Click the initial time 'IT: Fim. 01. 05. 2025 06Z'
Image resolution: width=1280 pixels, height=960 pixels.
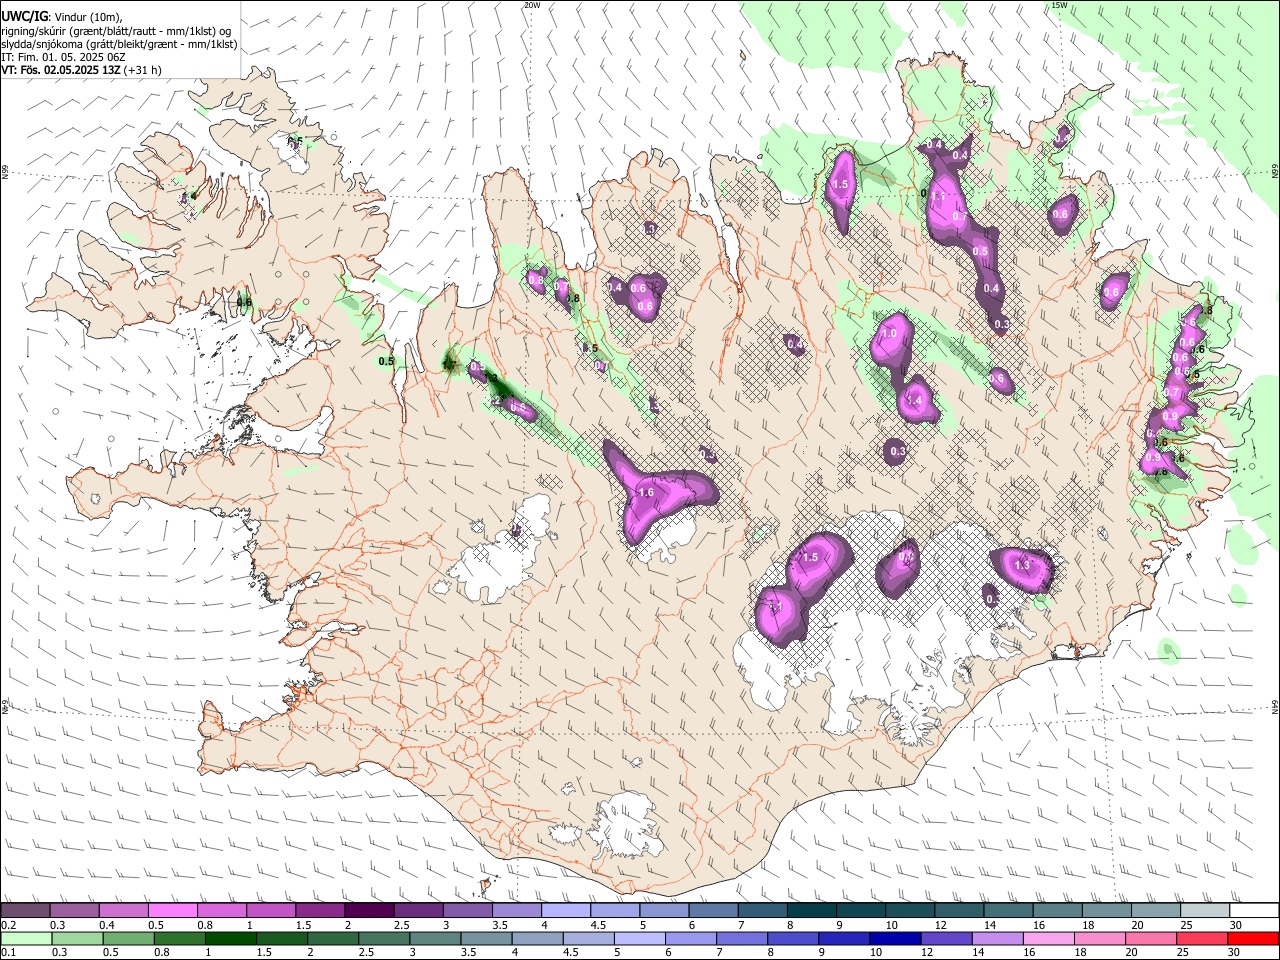click(62, 57)
